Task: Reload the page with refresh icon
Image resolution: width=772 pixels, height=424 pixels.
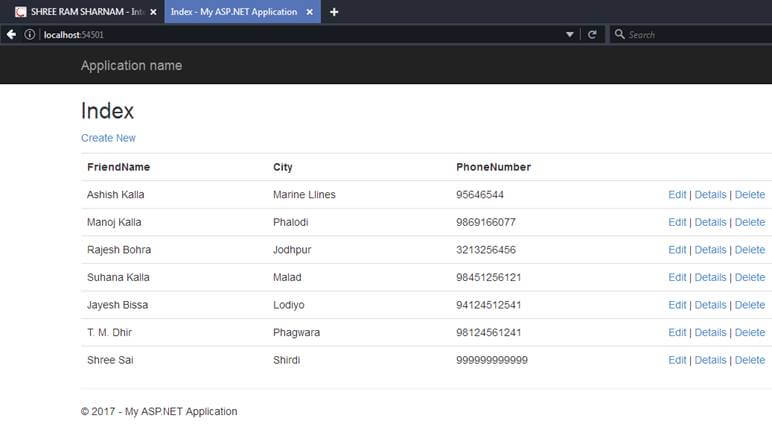Action: 592,34
